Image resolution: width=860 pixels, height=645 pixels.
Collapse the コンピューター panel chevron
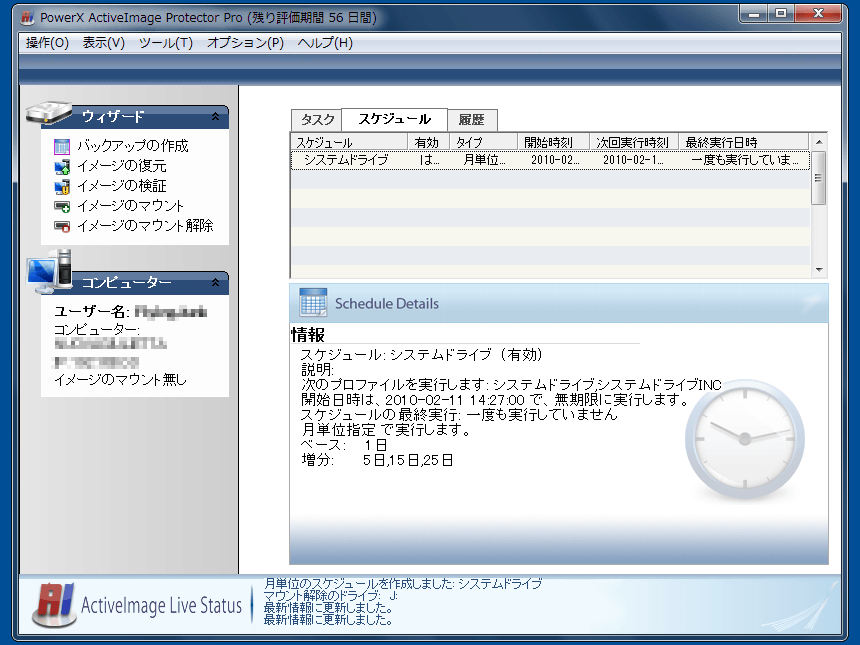[216, 282]
